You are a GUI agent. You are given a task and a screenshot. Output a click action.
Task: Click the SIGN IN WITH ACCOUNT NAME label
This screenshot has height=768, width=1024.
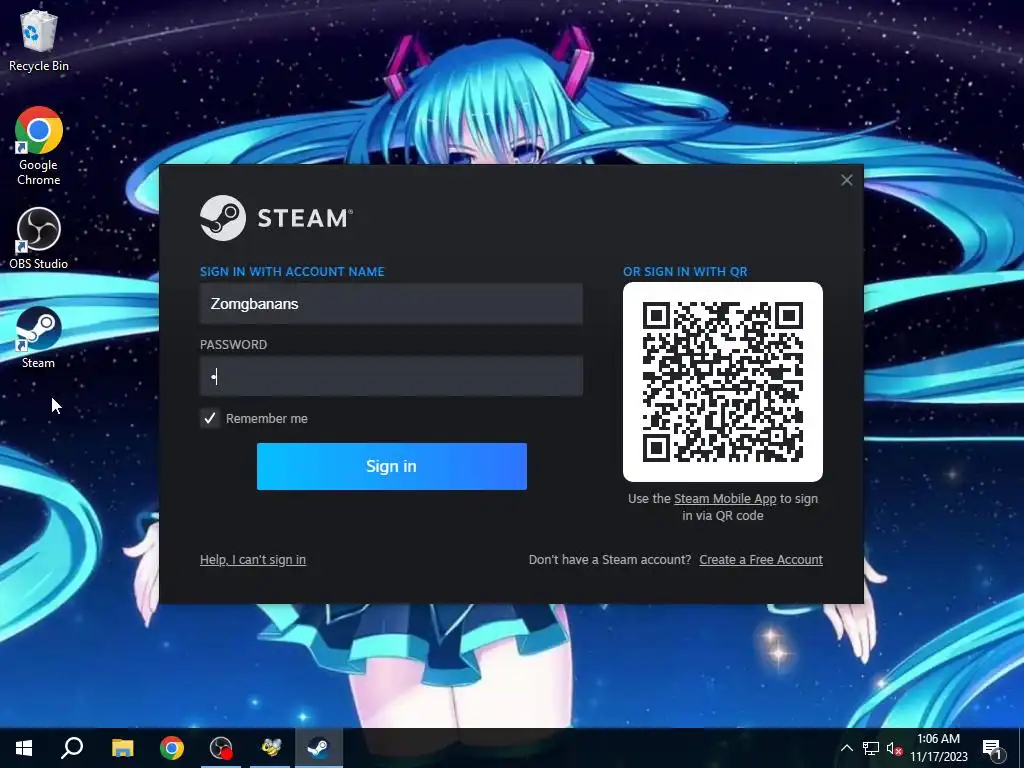pos(292,272)
